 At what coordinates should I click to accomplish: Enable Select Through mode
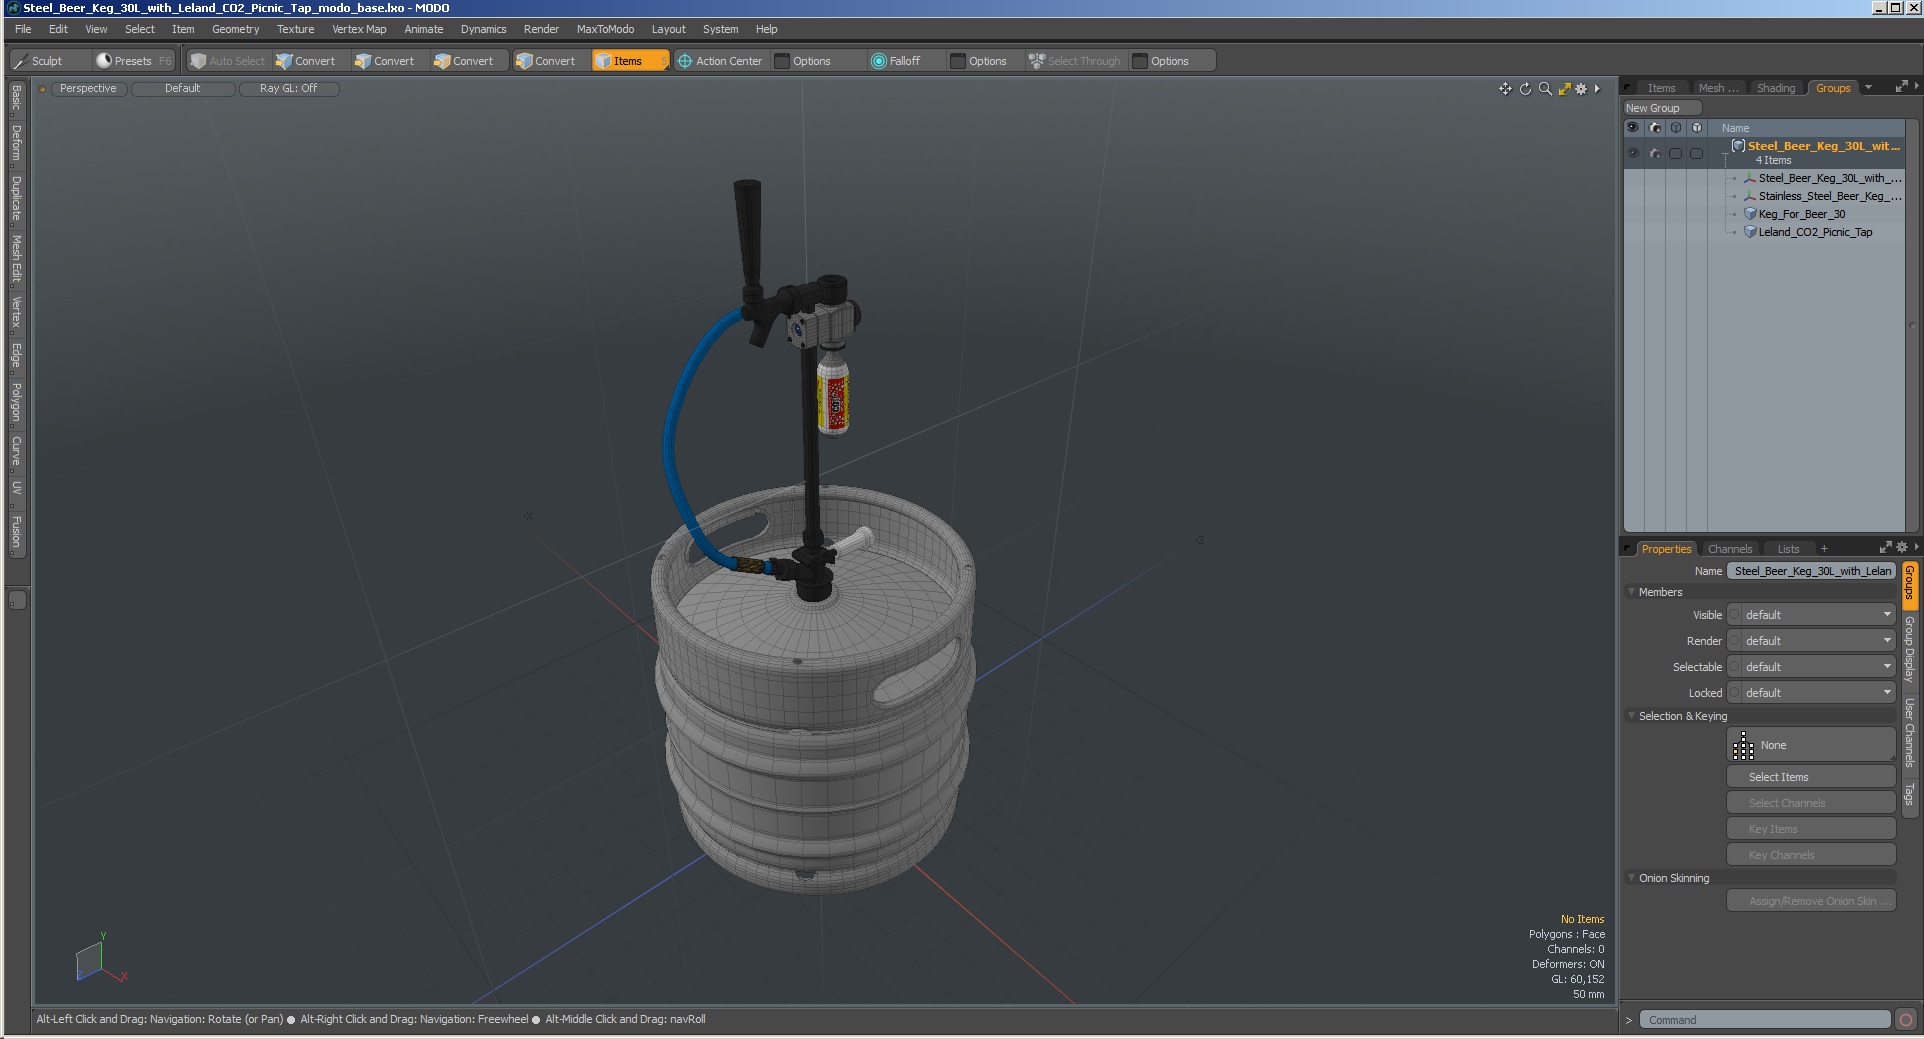(1075, 61)
